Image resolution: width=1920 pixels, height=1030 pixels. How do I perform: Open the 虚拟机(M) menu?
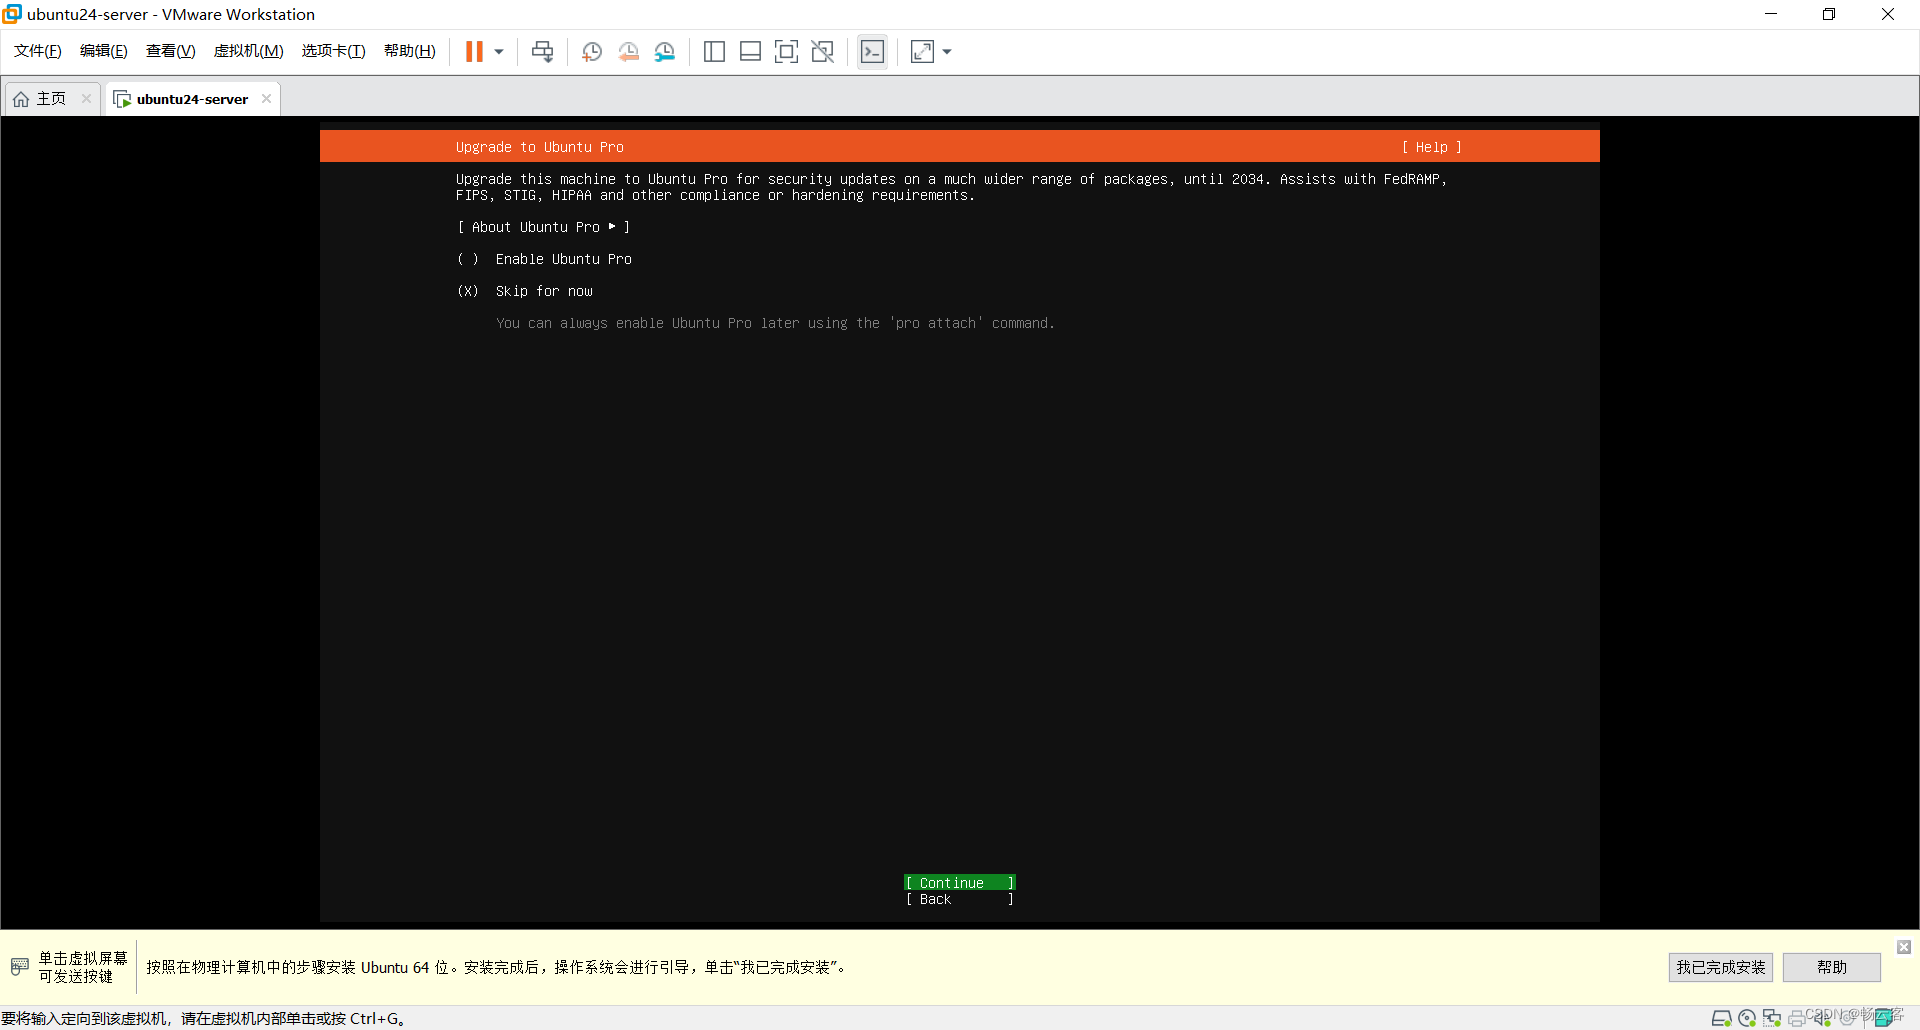click(249, 51)
